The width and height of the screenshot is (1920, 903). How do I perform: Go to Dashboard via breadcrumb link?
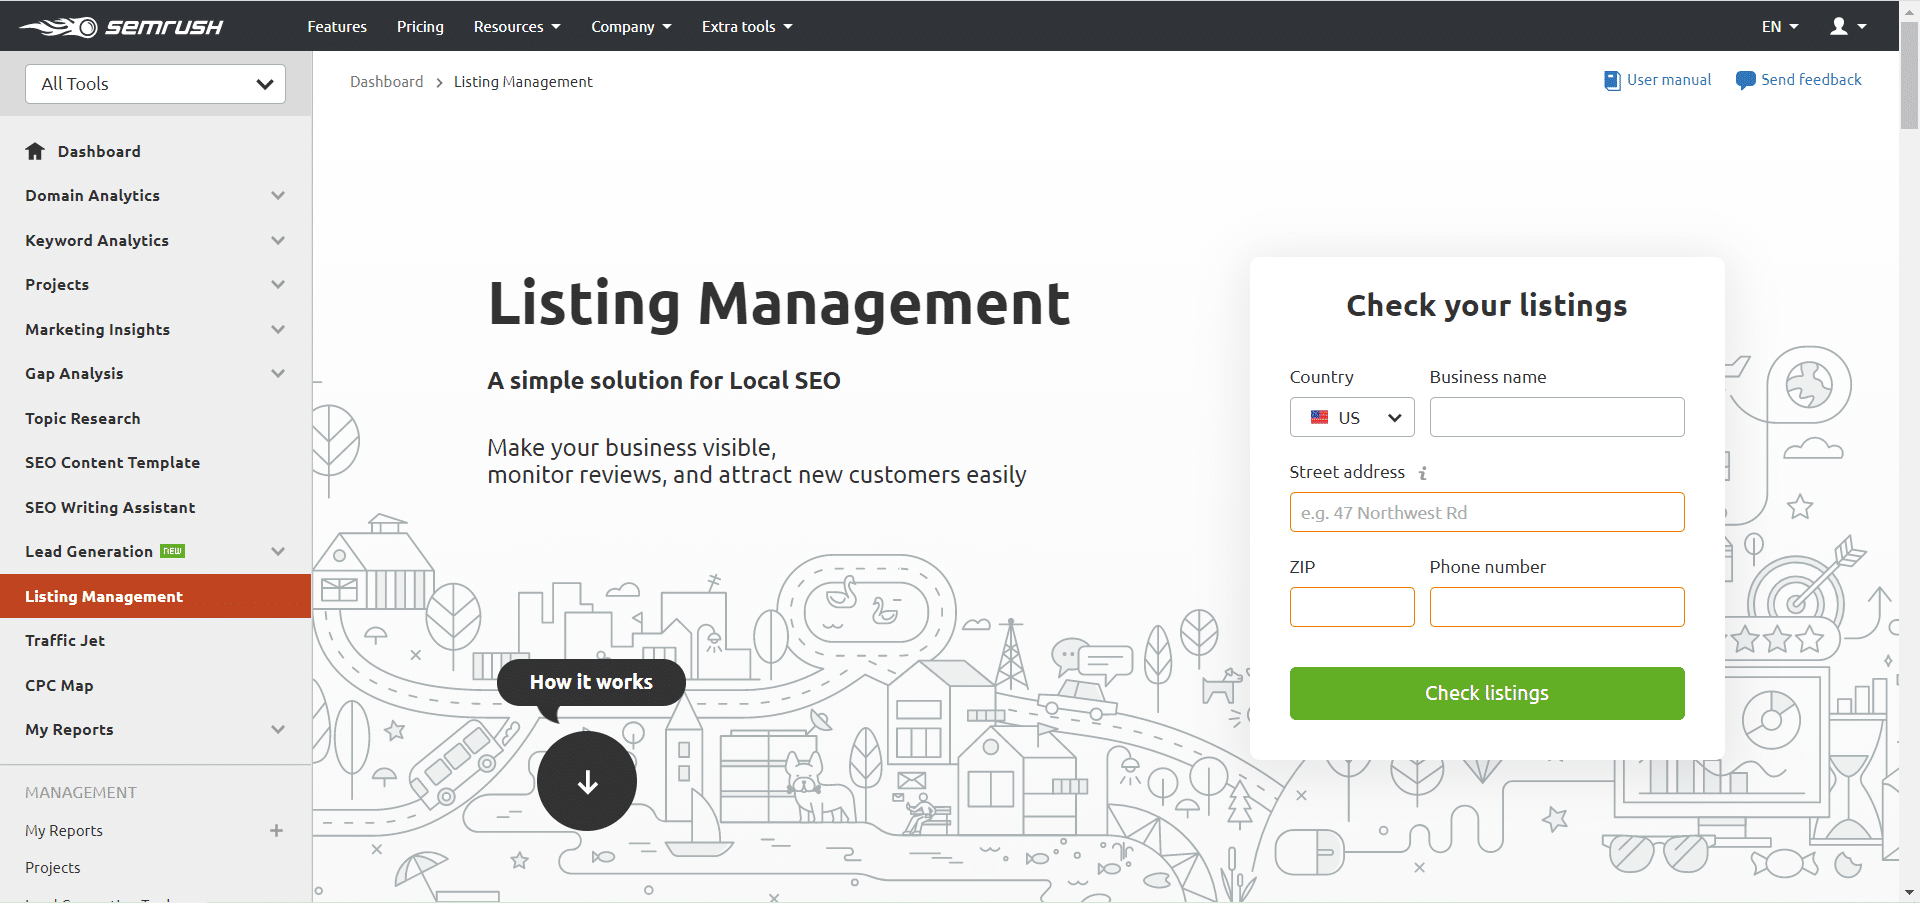(x=386, y=82)
